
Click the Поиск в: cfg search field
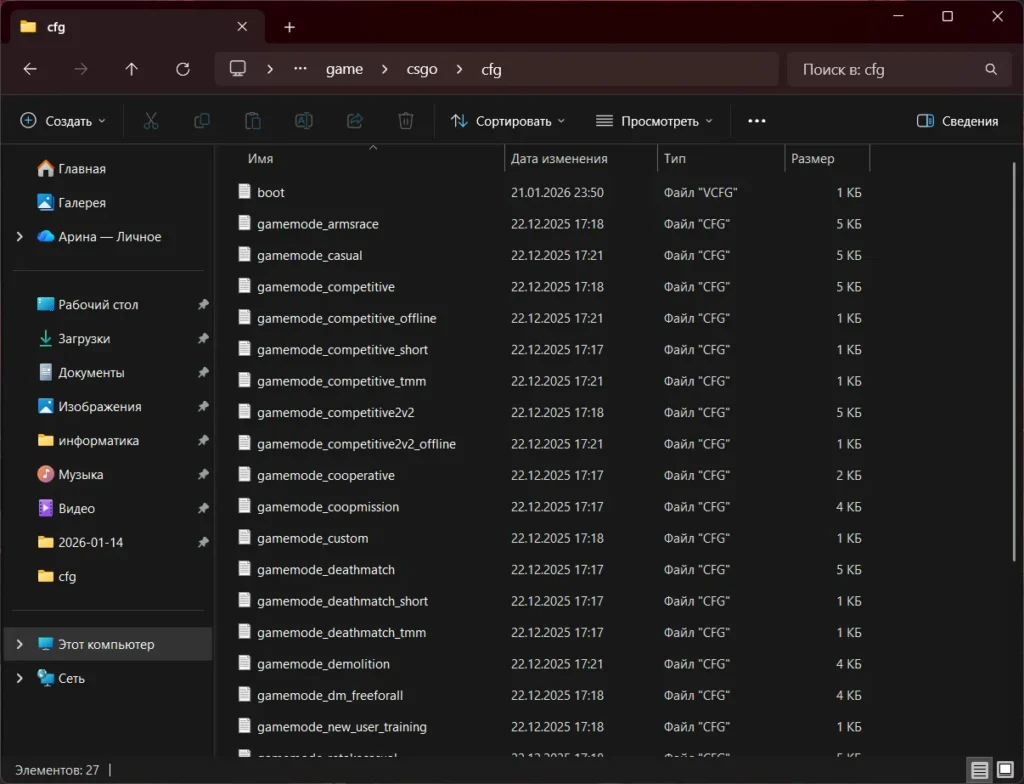coord(885,69)
